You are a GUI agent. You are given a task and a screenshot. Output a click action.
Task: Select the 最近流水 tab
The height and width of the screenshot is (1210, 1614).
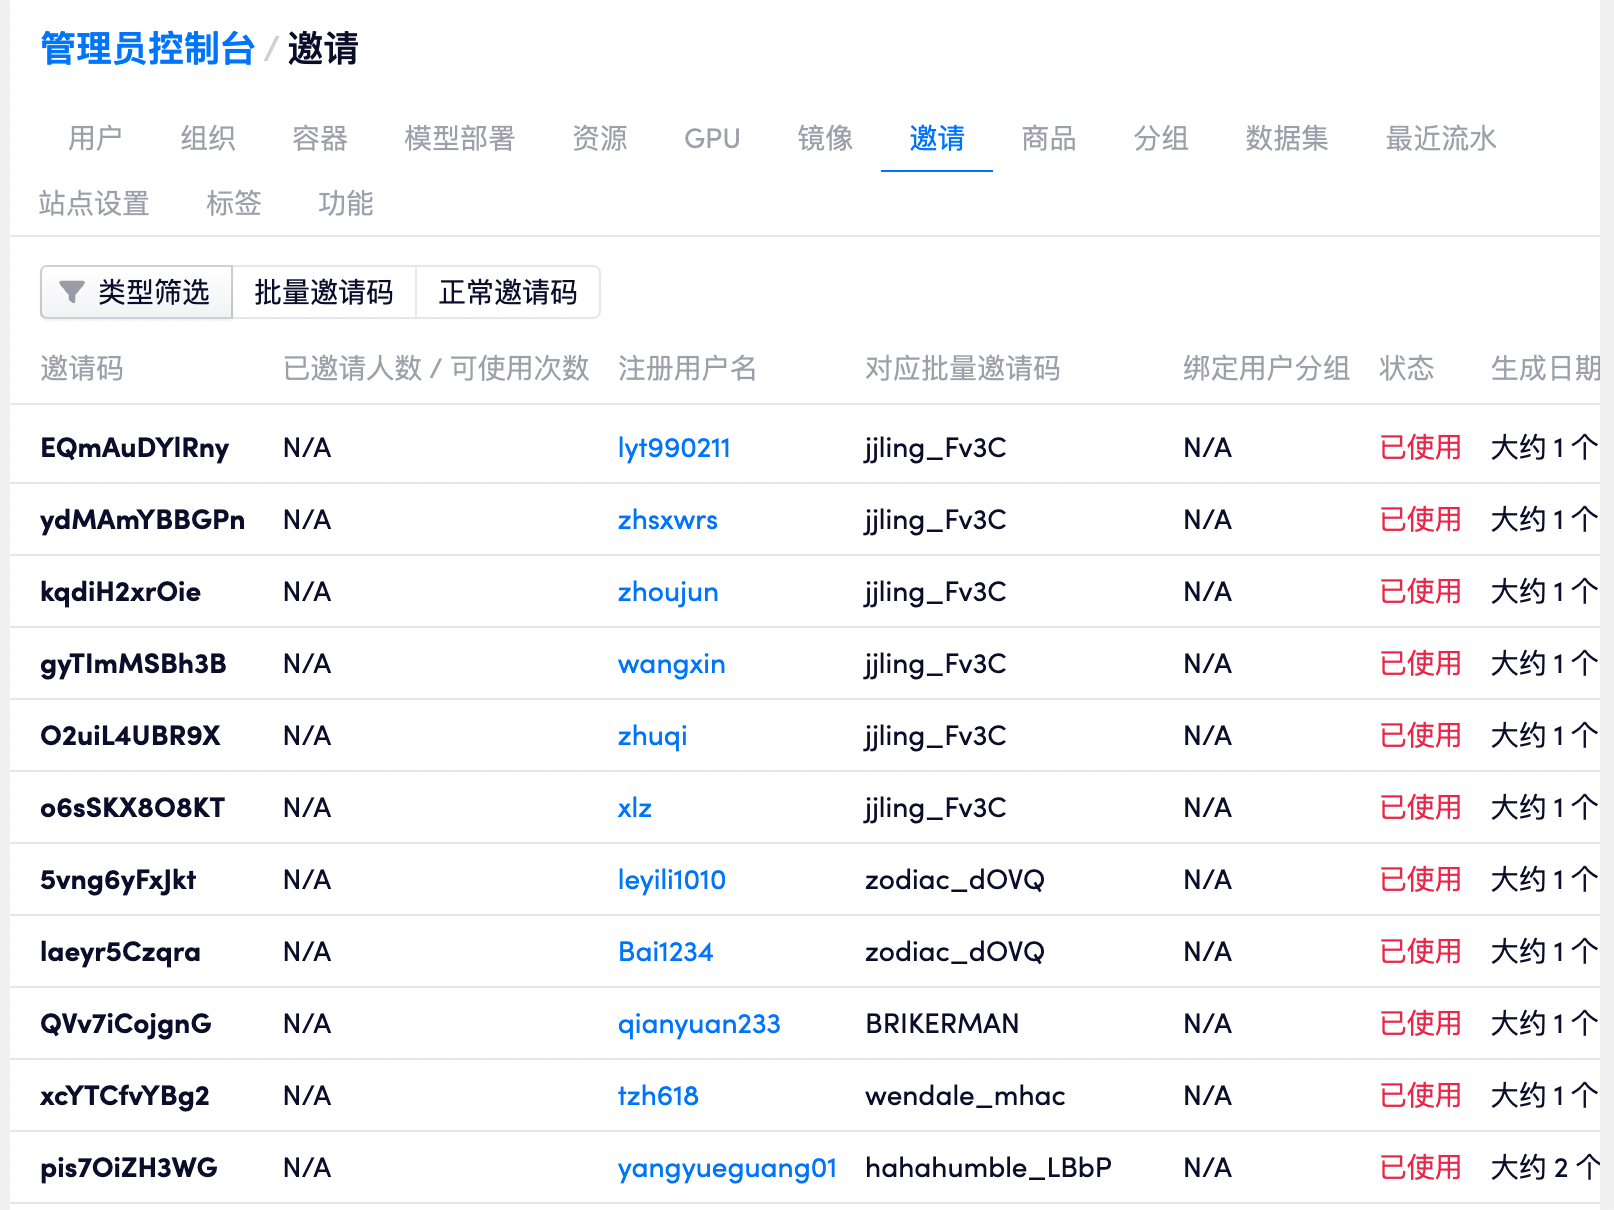(1440, 138)
